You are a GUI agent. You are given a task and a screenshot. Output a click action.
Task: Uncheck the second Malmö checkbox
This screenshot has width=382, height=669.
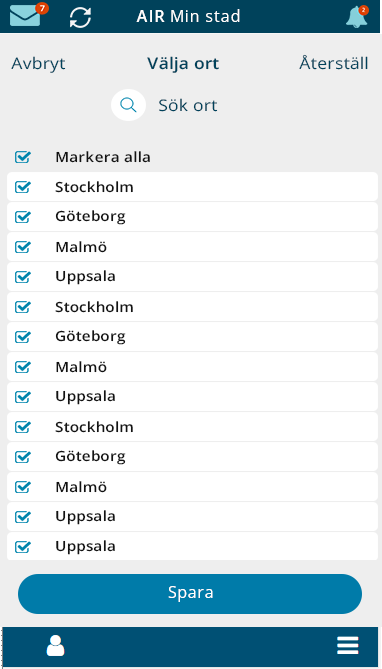23,367
